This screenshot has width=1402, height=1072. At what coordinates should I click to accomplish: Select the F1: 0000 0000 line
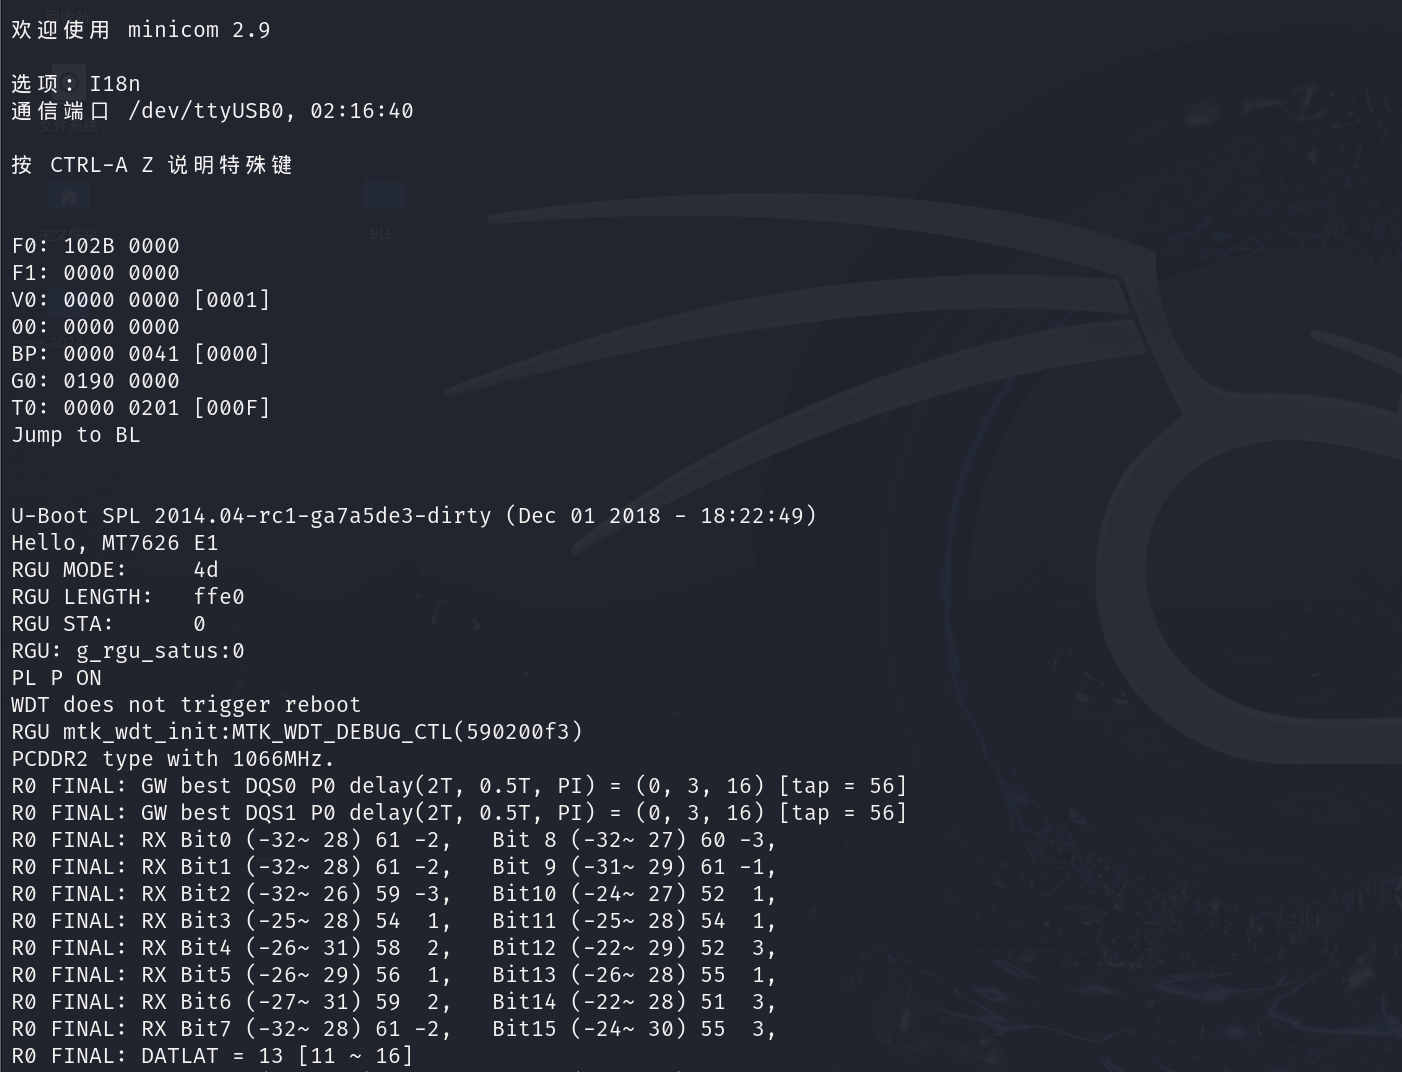[96, 273]
